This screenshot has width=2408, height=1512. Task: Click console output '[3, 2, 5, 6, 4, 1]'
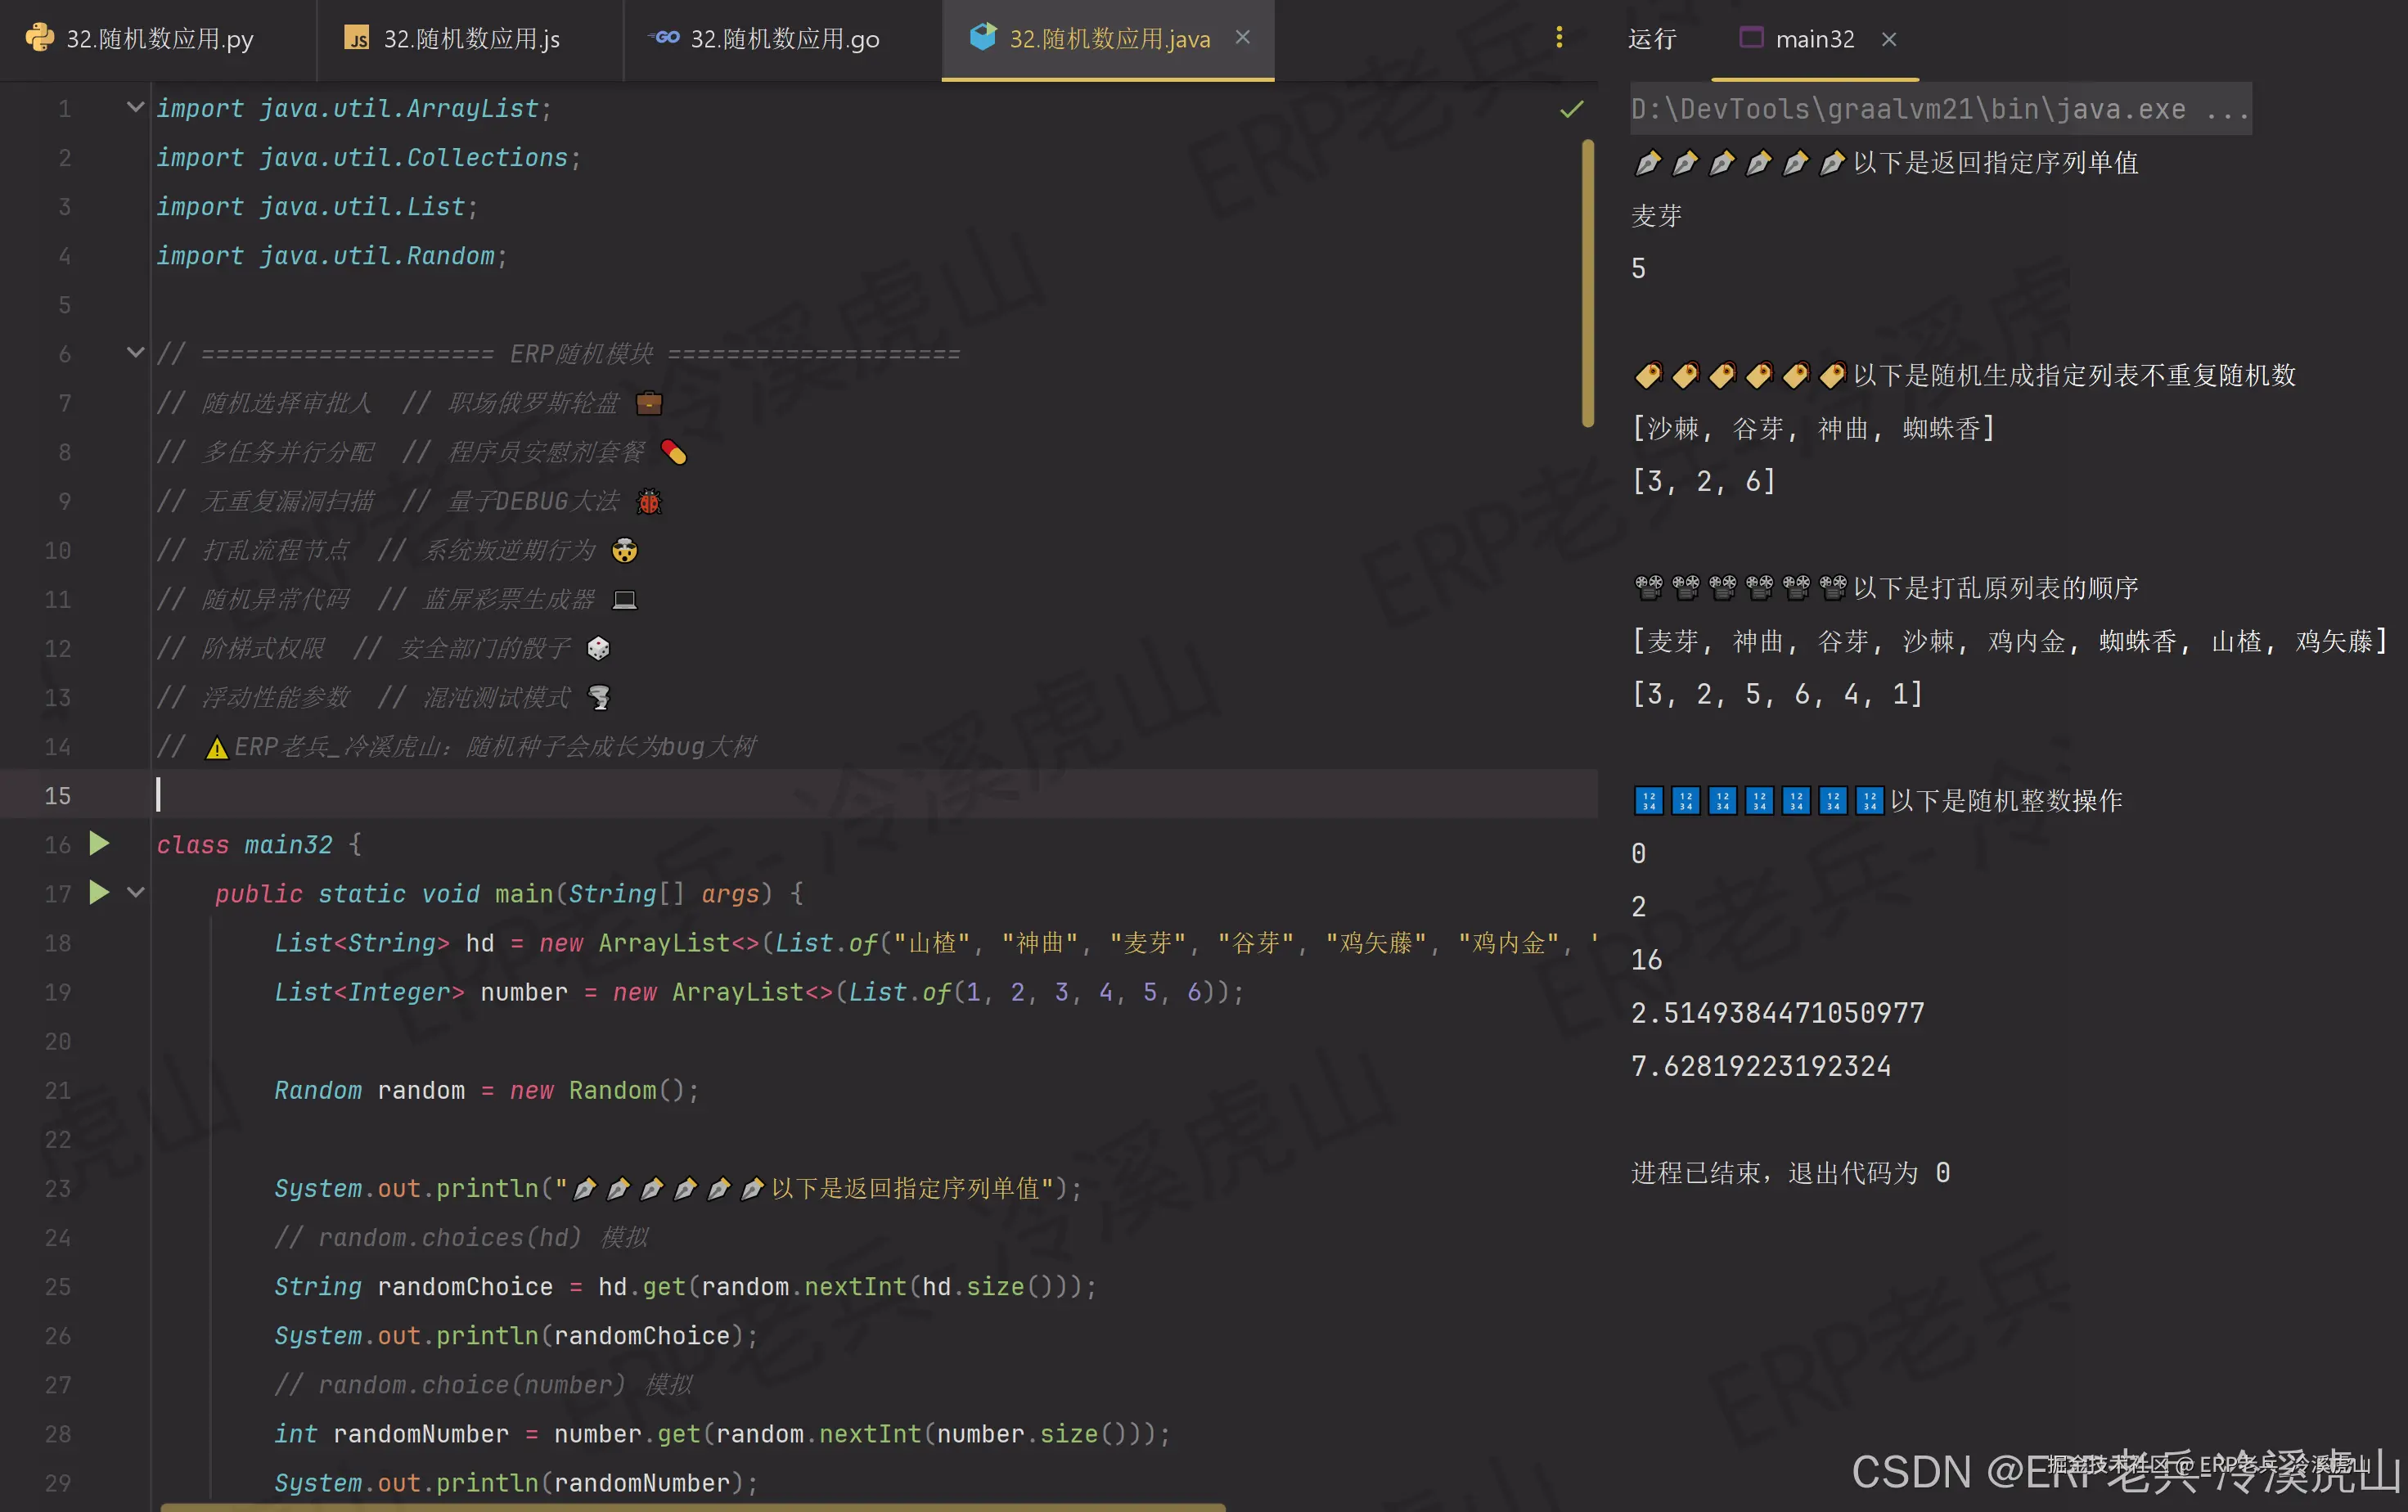click(x=1776, y=694)
